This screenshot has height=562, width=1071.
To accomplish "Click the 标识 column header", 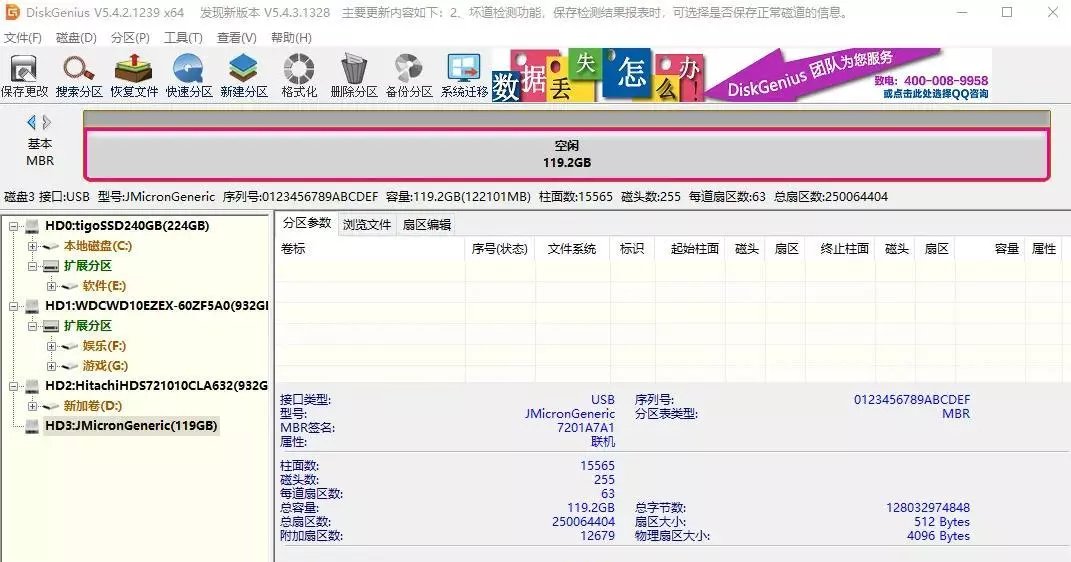I will click(632, 249).
